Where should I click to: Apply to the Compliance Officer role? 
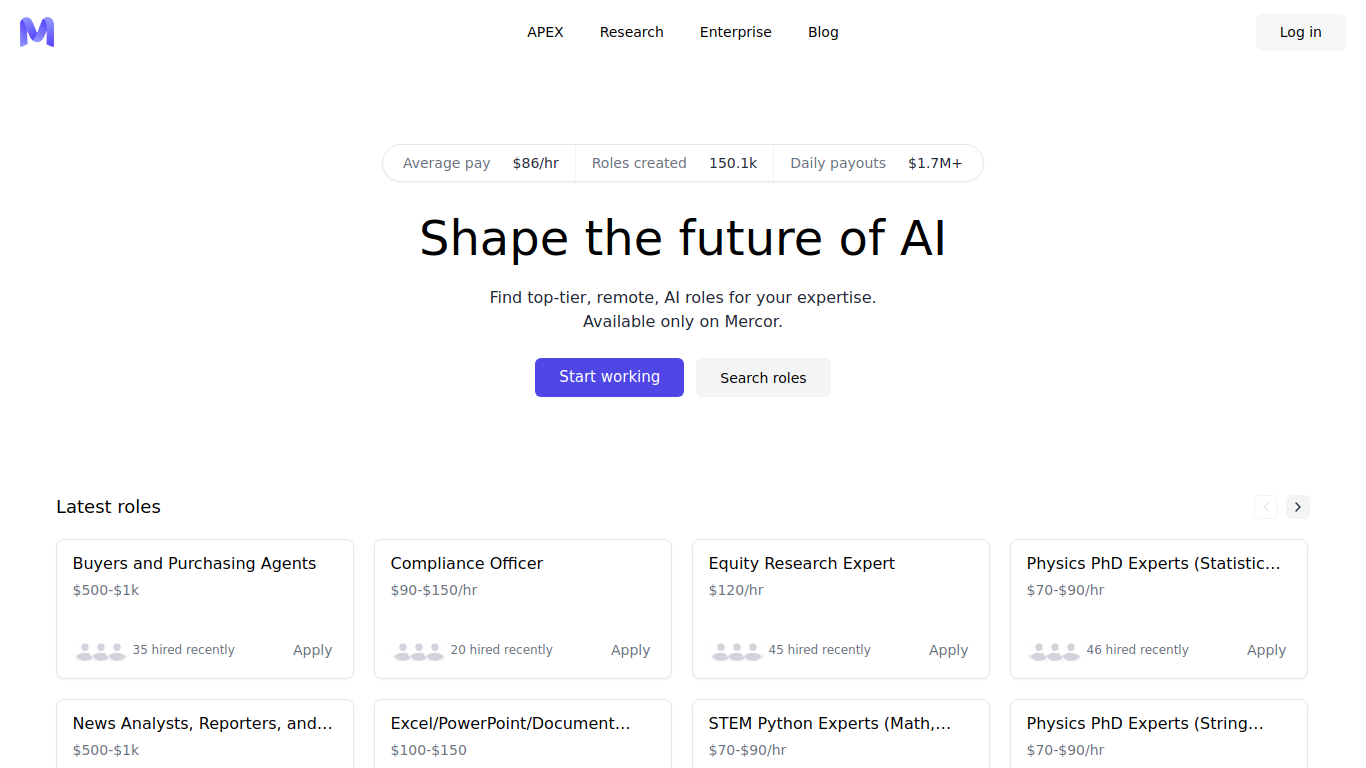coord(630,650)
